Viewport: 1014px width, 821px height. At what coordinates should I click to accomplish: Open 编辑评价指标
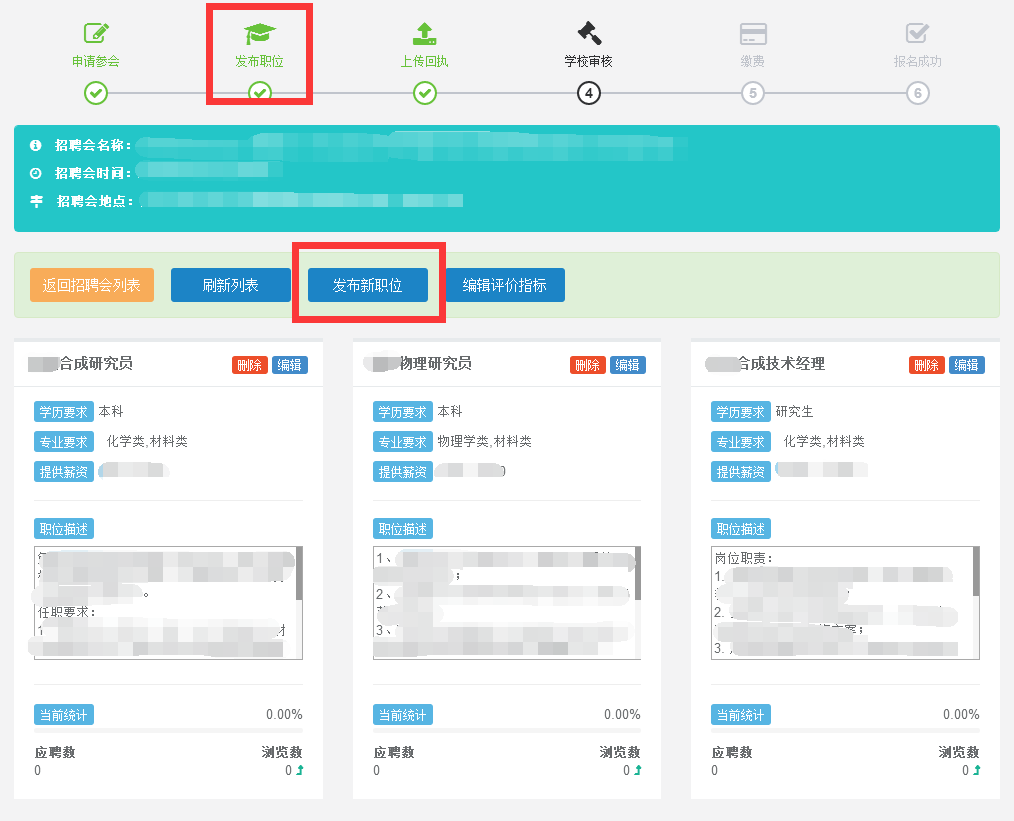tap(504, 285)
